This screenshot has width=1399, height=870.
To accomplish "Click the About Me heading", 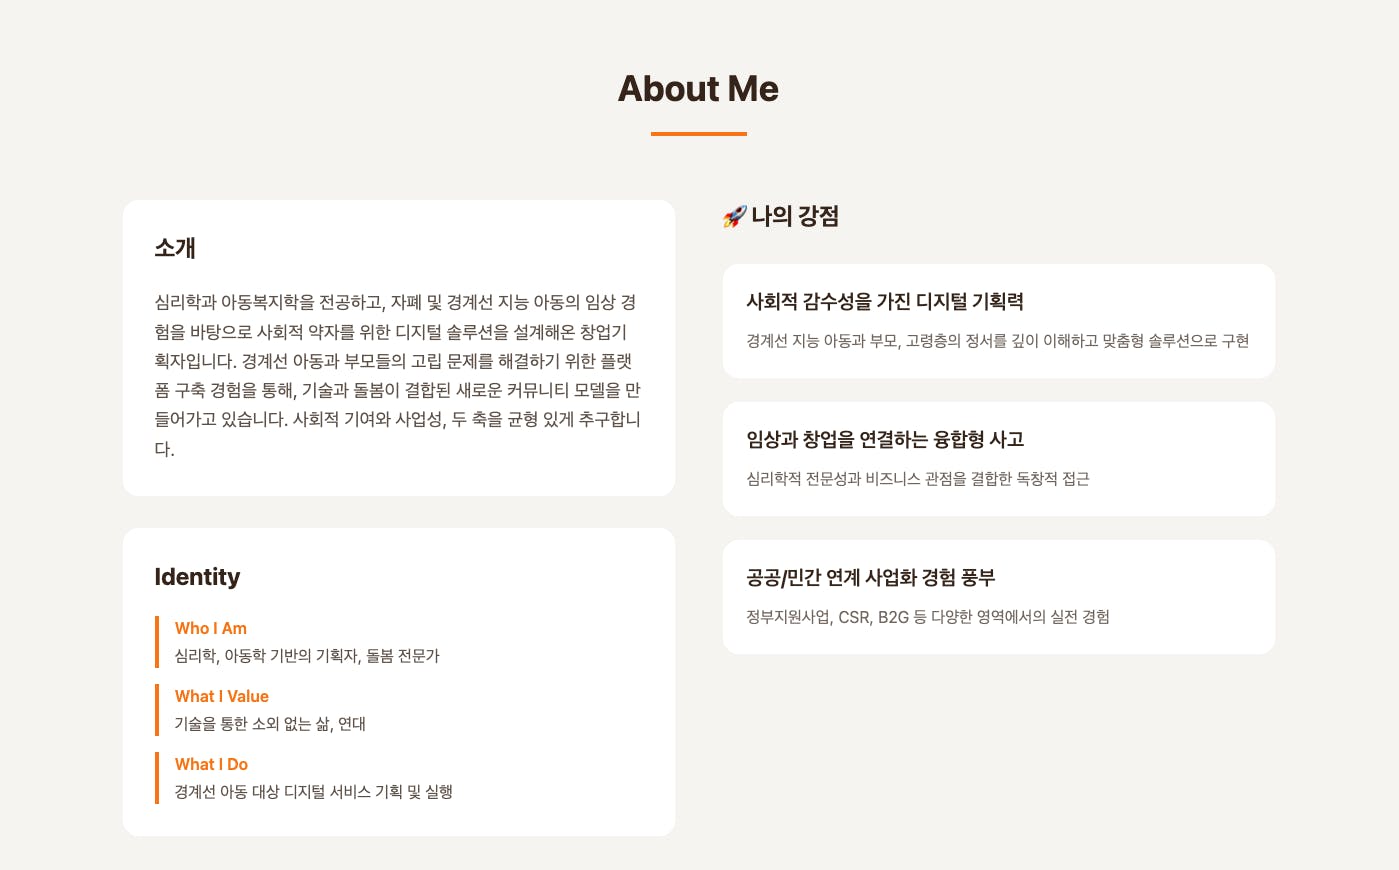I will pyautogui.click(x=698, y=89).
